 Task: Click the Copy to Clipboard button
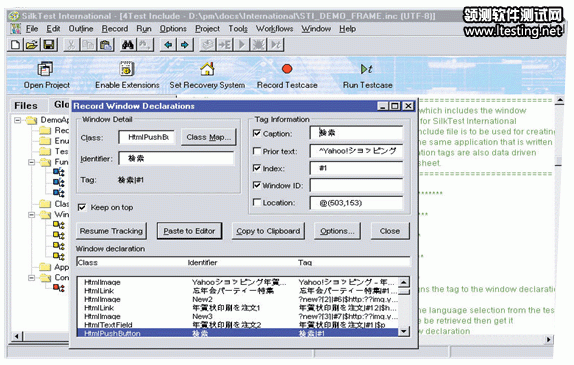(x=268, y=231)
